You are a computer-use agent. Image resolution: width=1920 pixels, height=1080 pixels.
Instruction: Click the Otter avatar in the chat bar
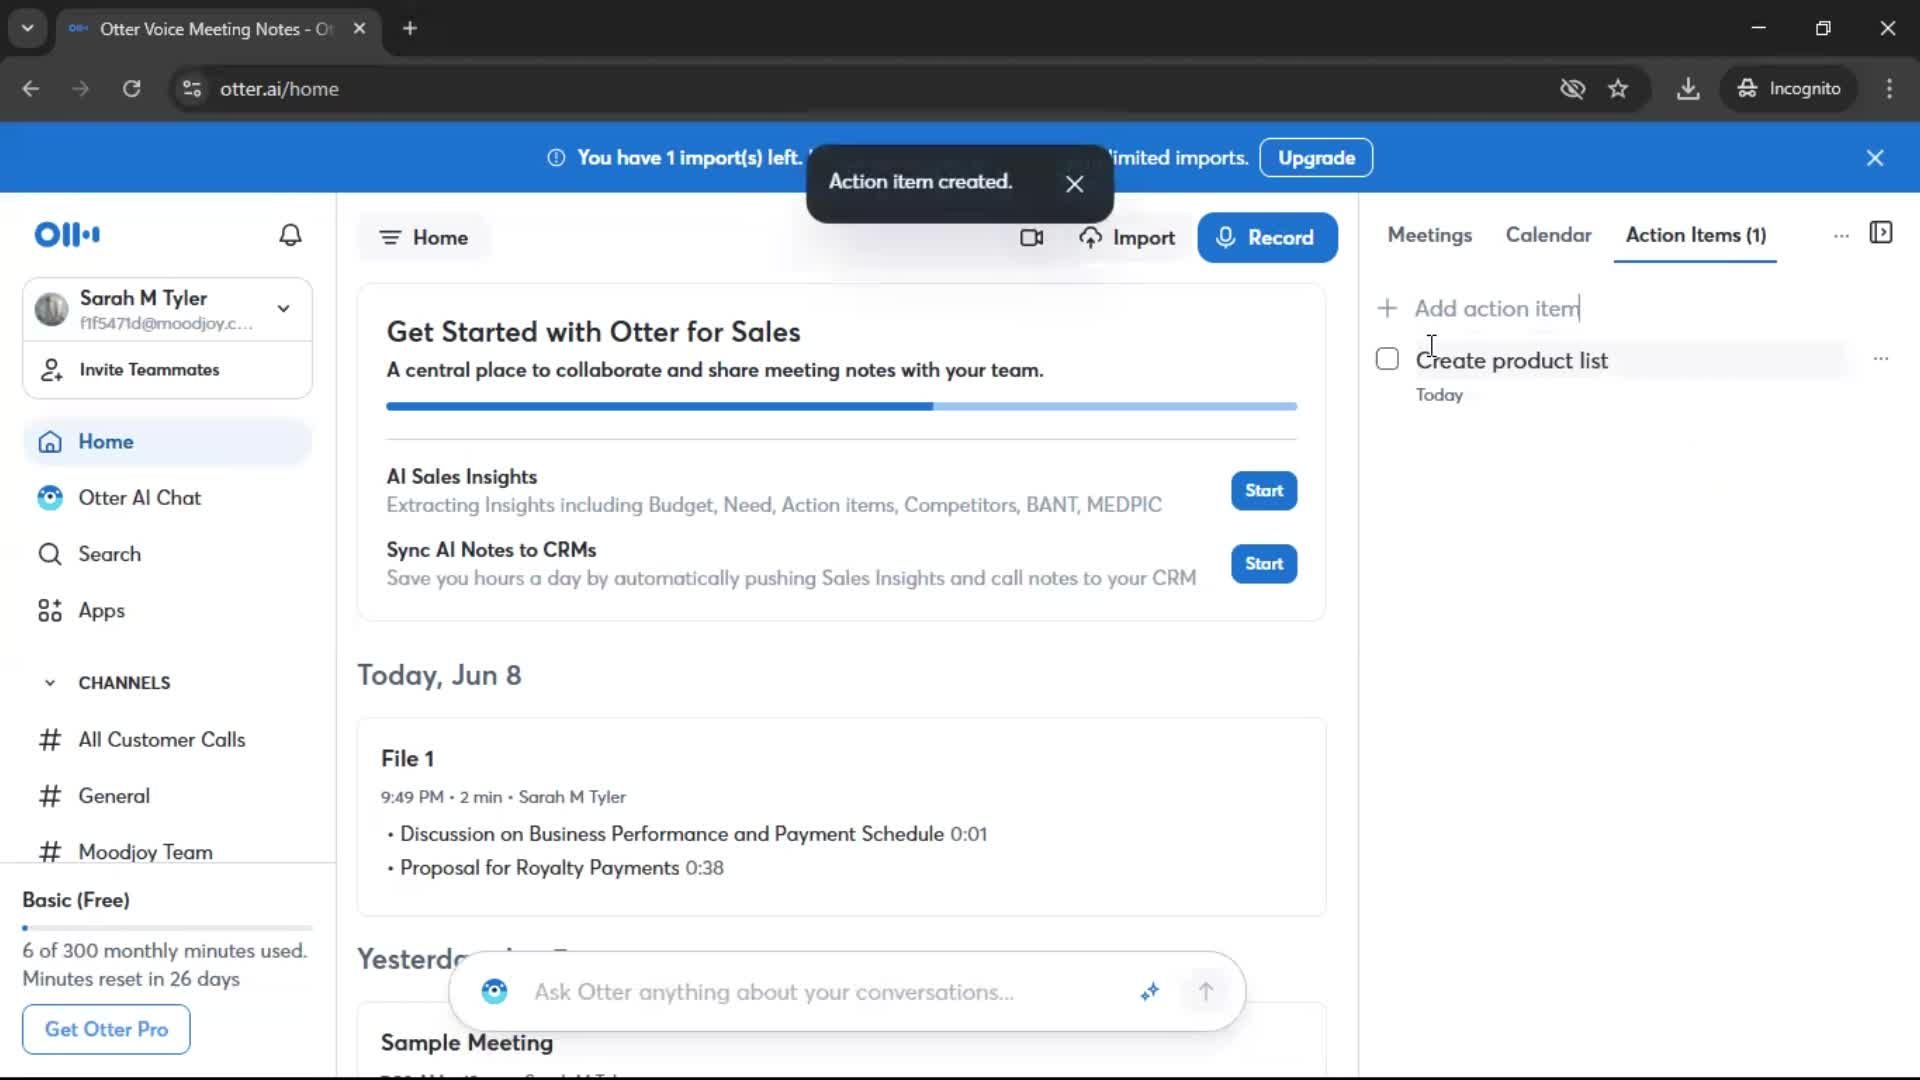(x=494, y=992)
